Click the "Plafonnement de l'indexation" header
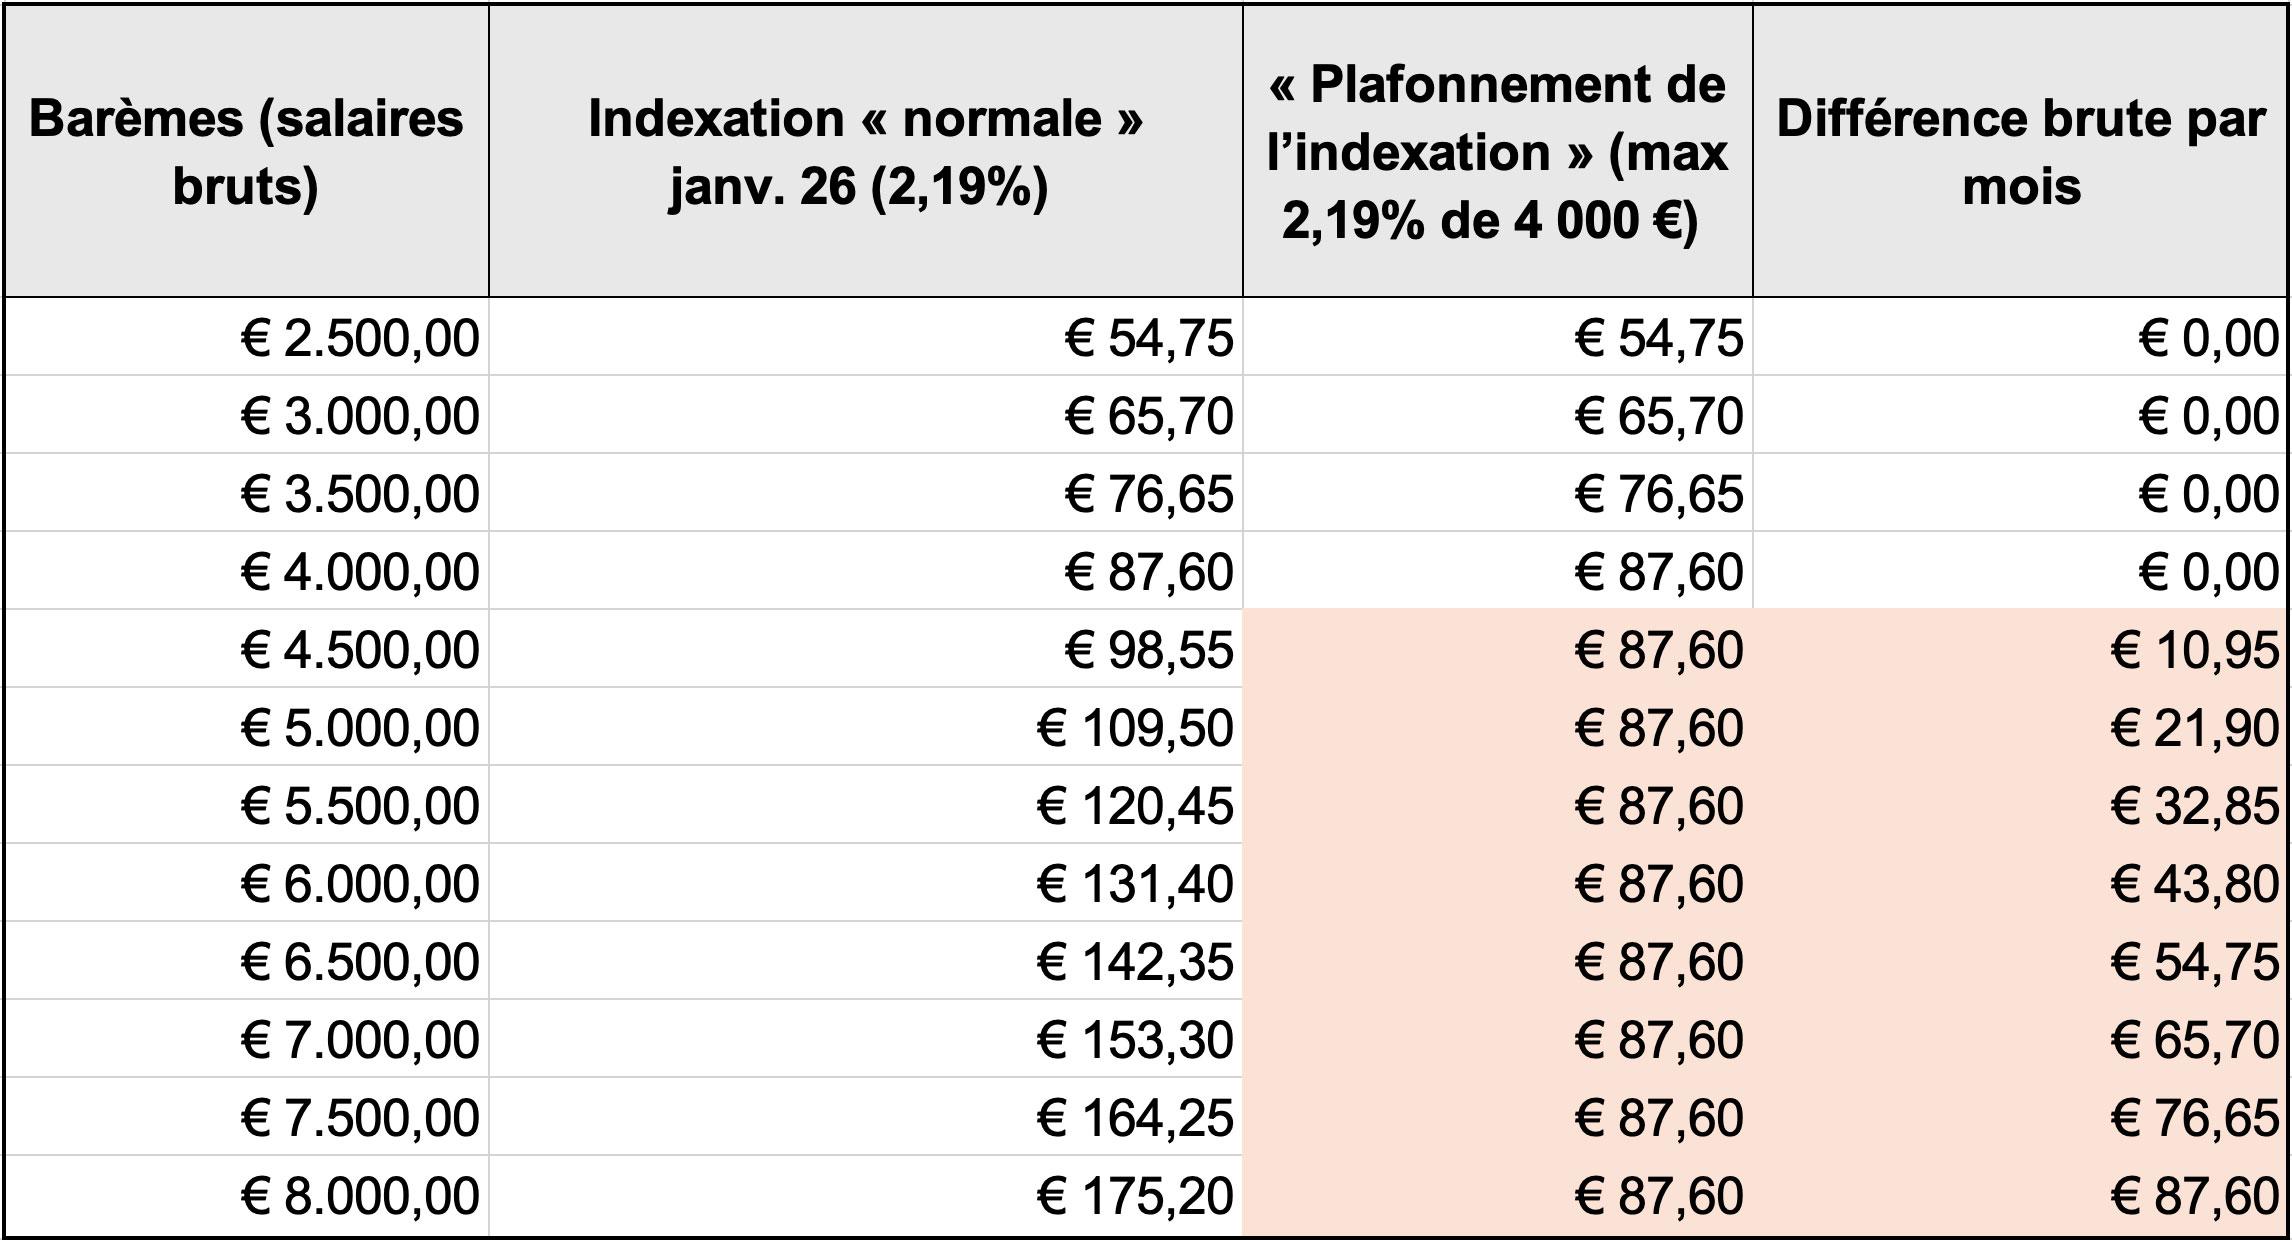The width and height of the screenshot is (2292, 1240). (1497, 152)
